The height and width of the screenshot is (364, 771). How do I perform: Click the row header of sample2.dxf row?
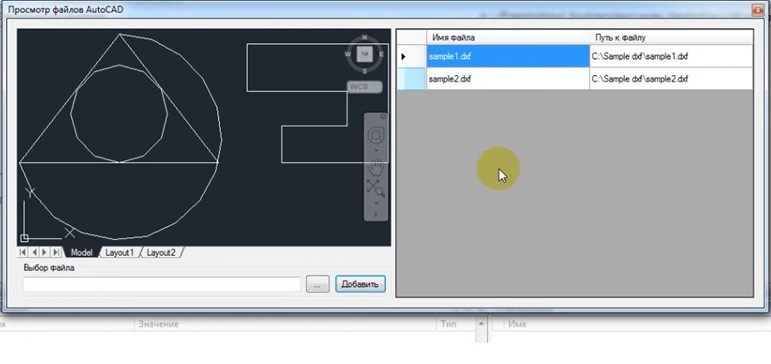pos(412,79)
